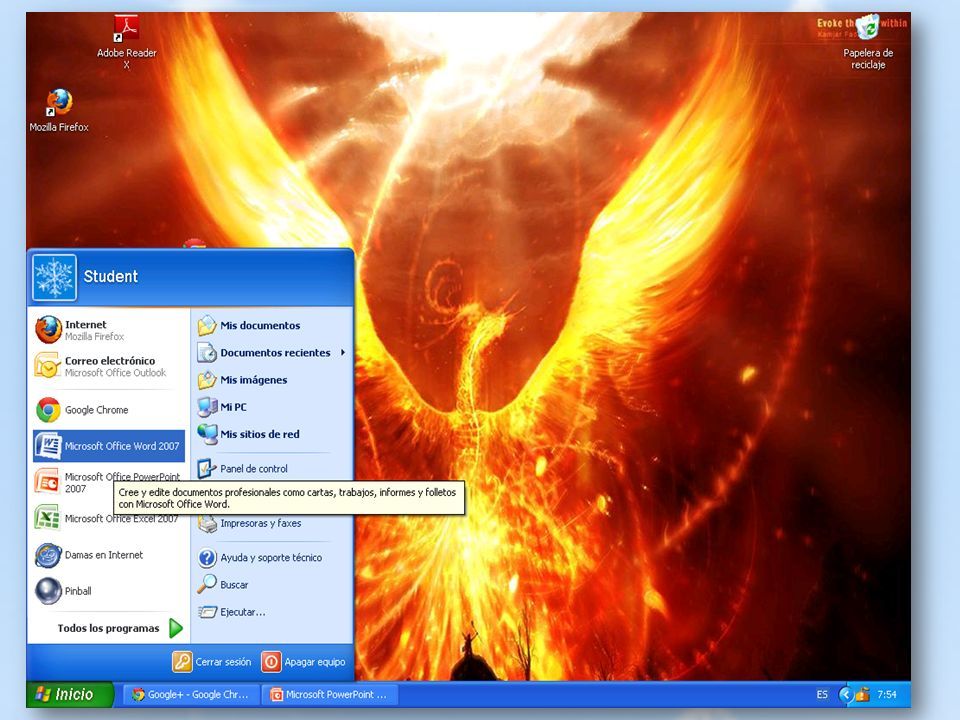The height and width of the screenshot is (720, 960).
Task: Choose Ejecutar... from the Start menu
Action: pos(271,612)
